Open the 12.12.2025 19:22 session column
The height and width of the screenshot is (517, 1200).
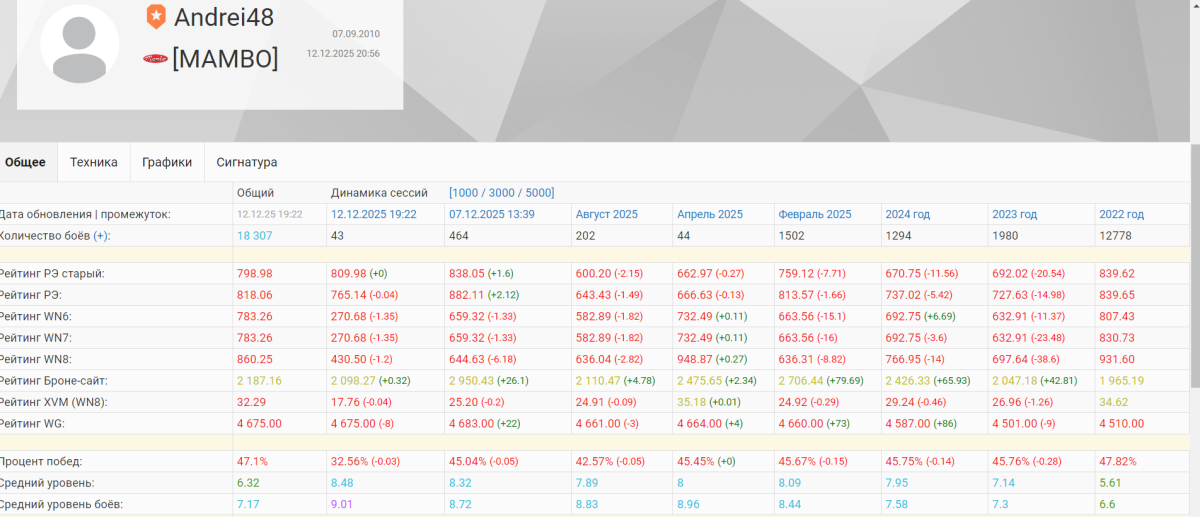click(374, 214)
